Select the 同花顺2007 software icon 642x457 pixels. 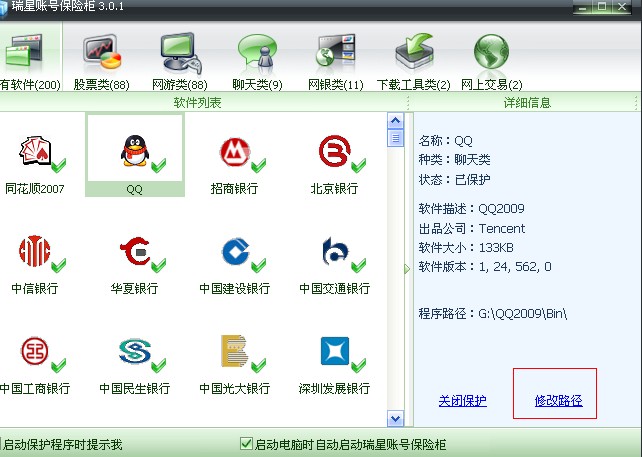[x=35, y=152]
